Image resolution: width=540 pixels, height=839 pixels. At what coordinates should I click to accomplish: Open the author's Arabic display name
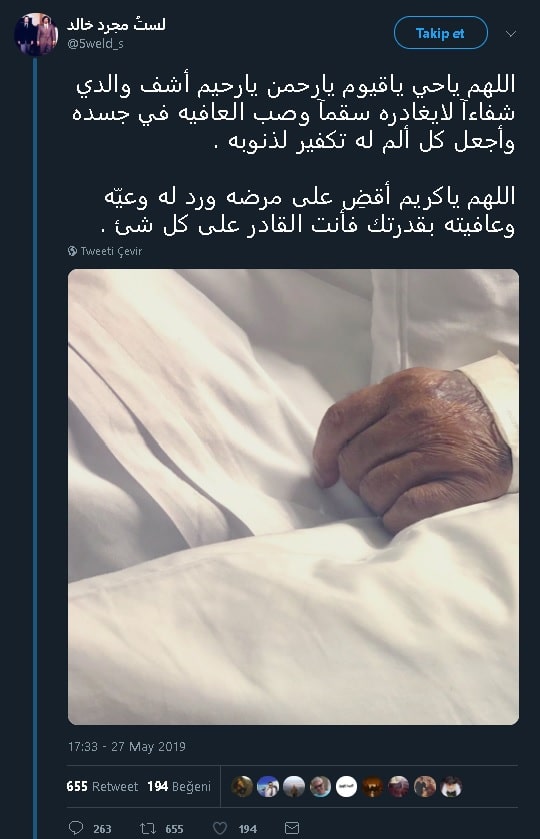pyautogui.click(x=116, y=25)
